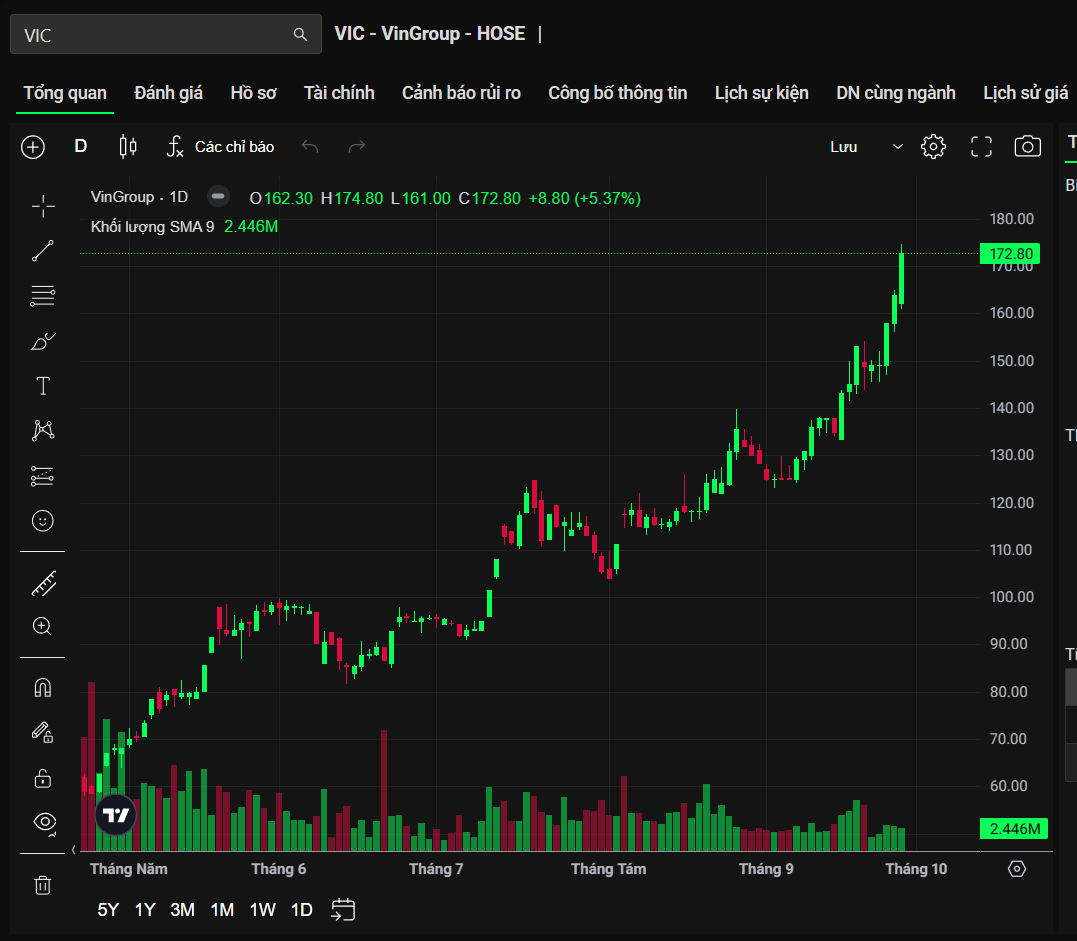Click the Tháng Tám time axis label
Viewport: 1077px width, 941px height.
pyautogui.click(x=609, y=869)
